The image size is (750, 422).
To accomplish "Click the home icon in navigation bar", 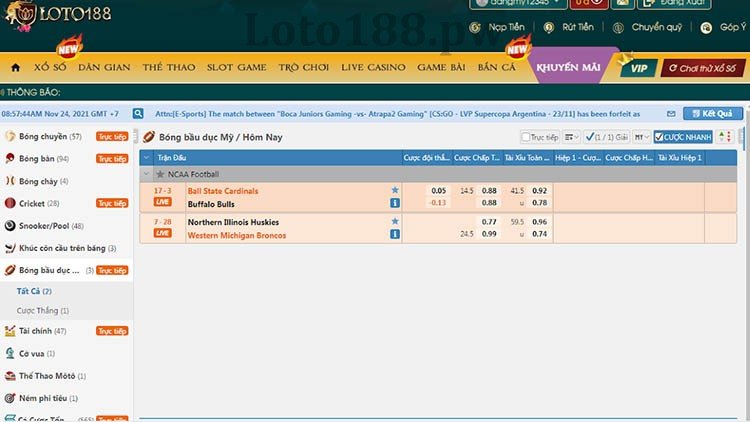I will pyautogui.click(x=15, y=67).
